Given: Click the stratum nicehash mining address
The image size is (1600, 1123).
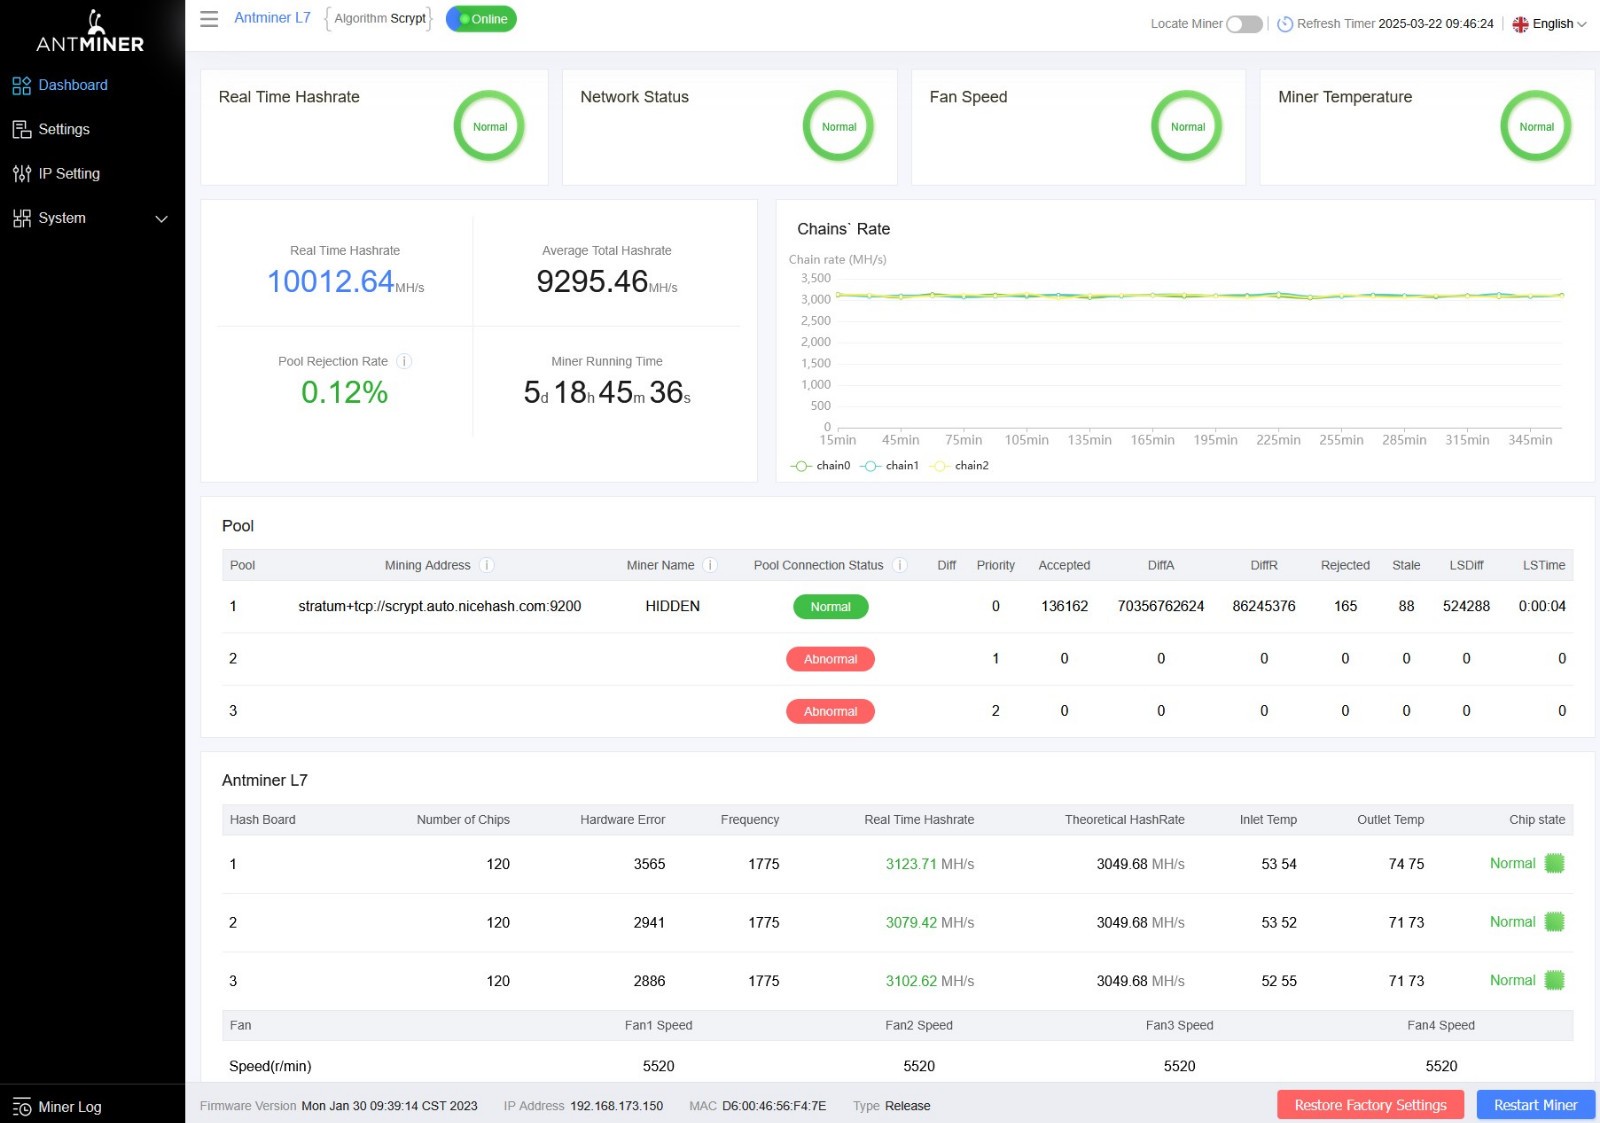Looking at the screenshot, I should point(440,606).
